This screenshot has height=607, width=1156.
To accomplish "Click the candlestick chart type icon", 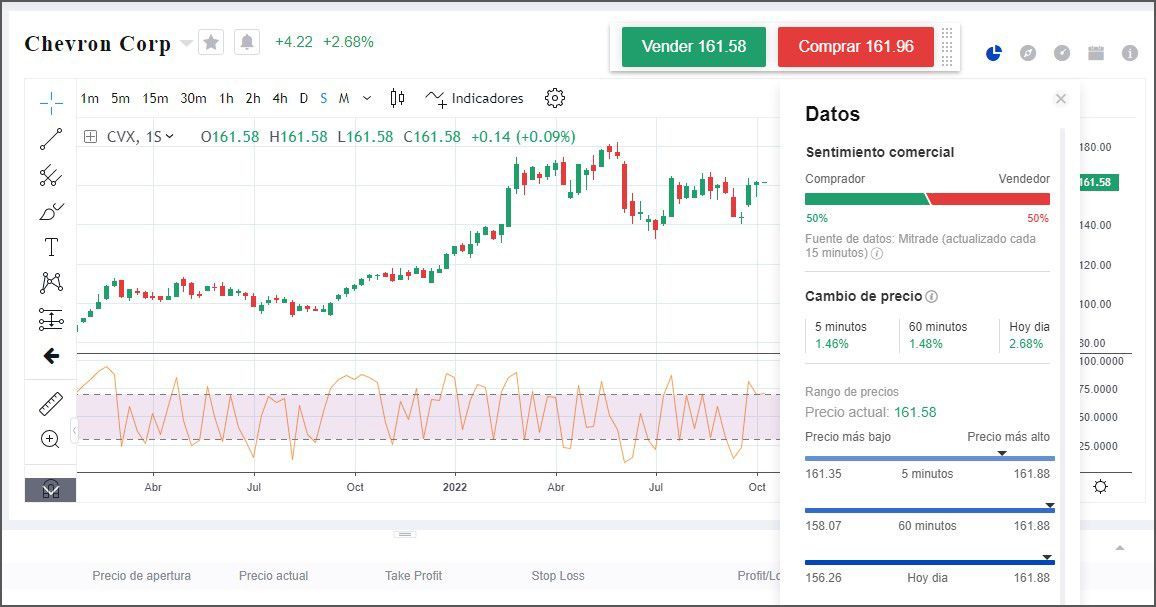I will click(397, 98).
